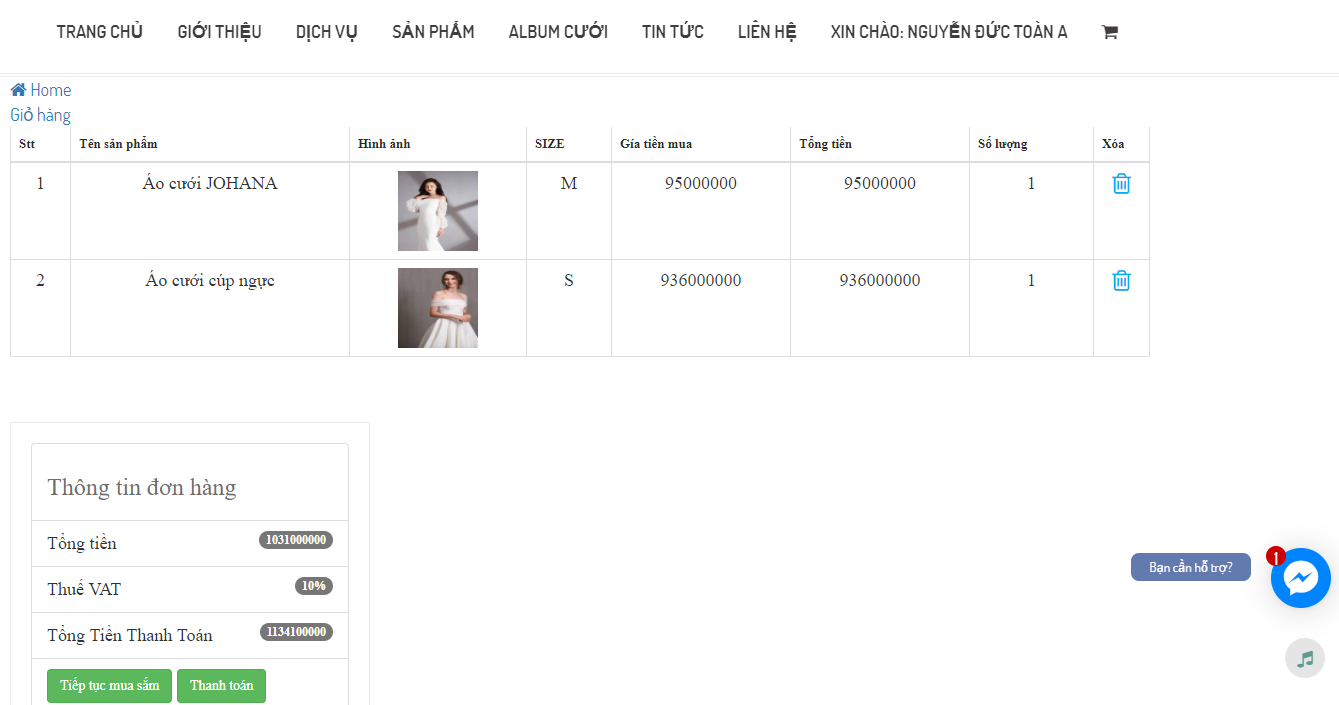
Task: Click the Bạn cần hỗ trợ? bubble
Action: pyautogui.click(x=1191, y=567)
